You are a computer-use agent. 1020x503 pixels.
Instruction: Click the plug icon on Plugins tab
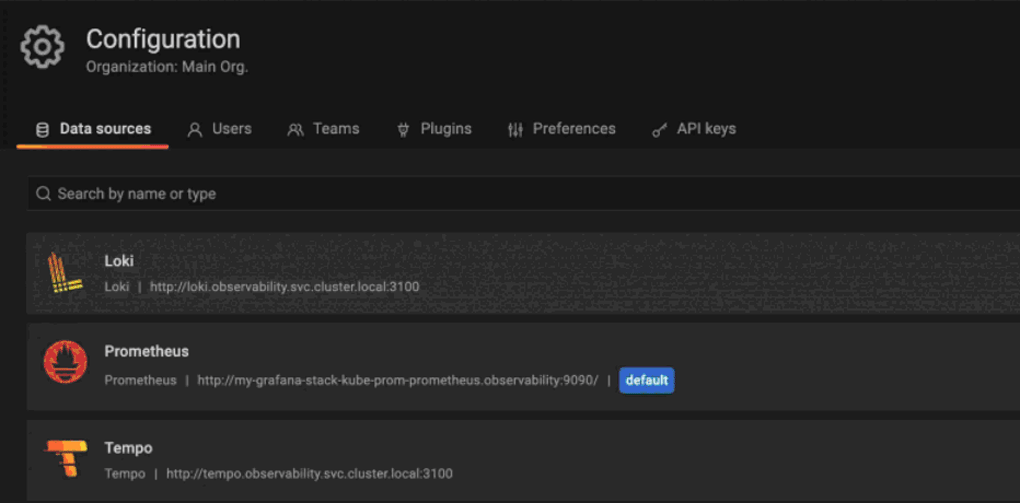click(x=403, y=130)
